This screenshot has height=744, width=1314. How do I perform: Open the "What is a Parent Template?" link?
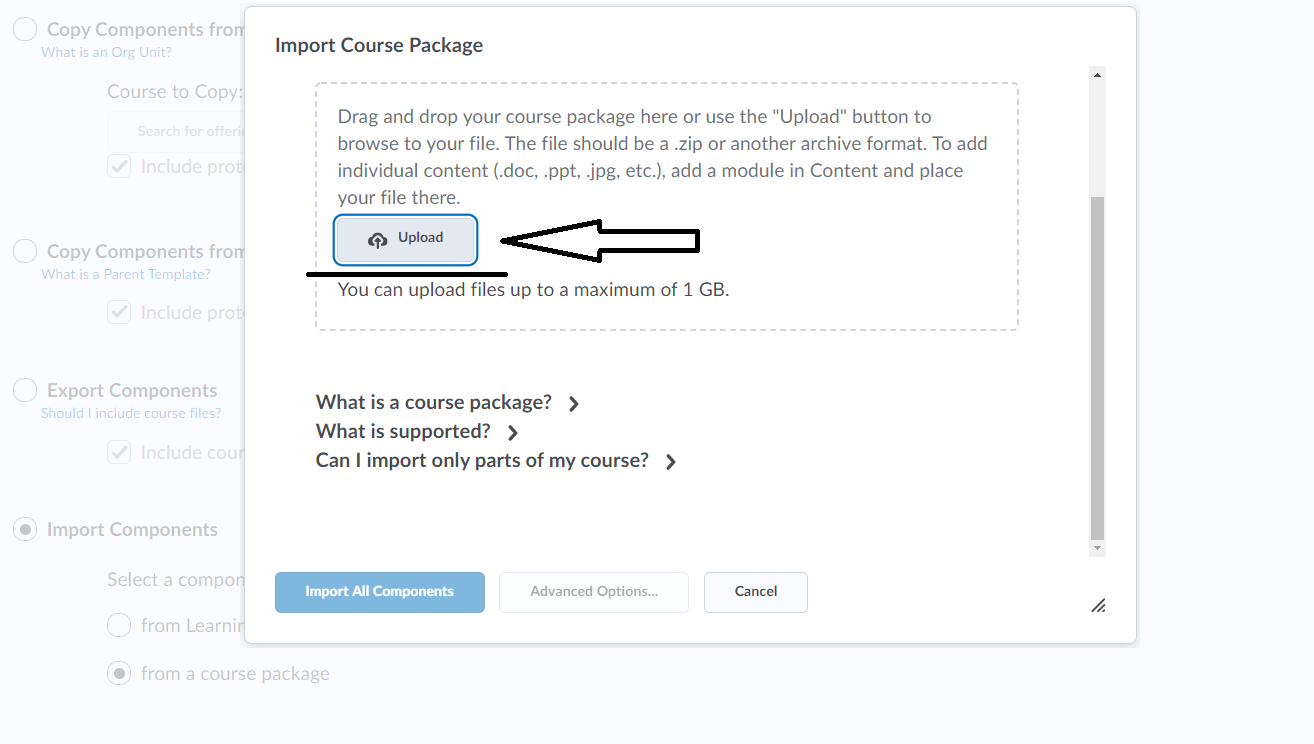click(126, 274)
